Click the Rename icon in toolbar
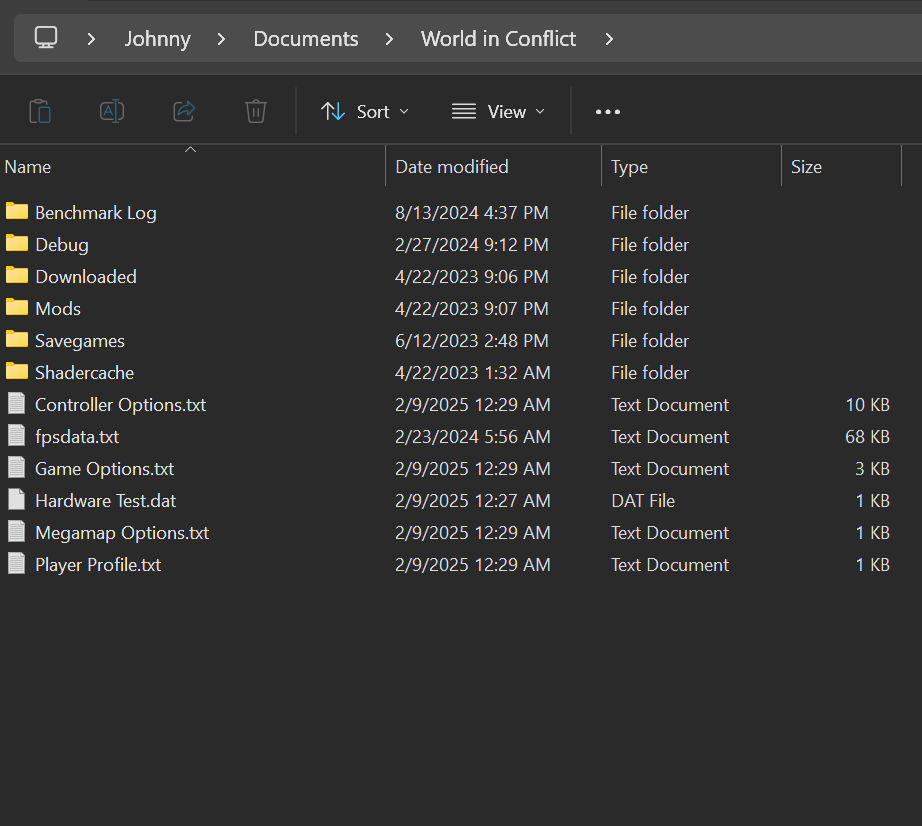 pyautogui.click(x=112, y=111)
